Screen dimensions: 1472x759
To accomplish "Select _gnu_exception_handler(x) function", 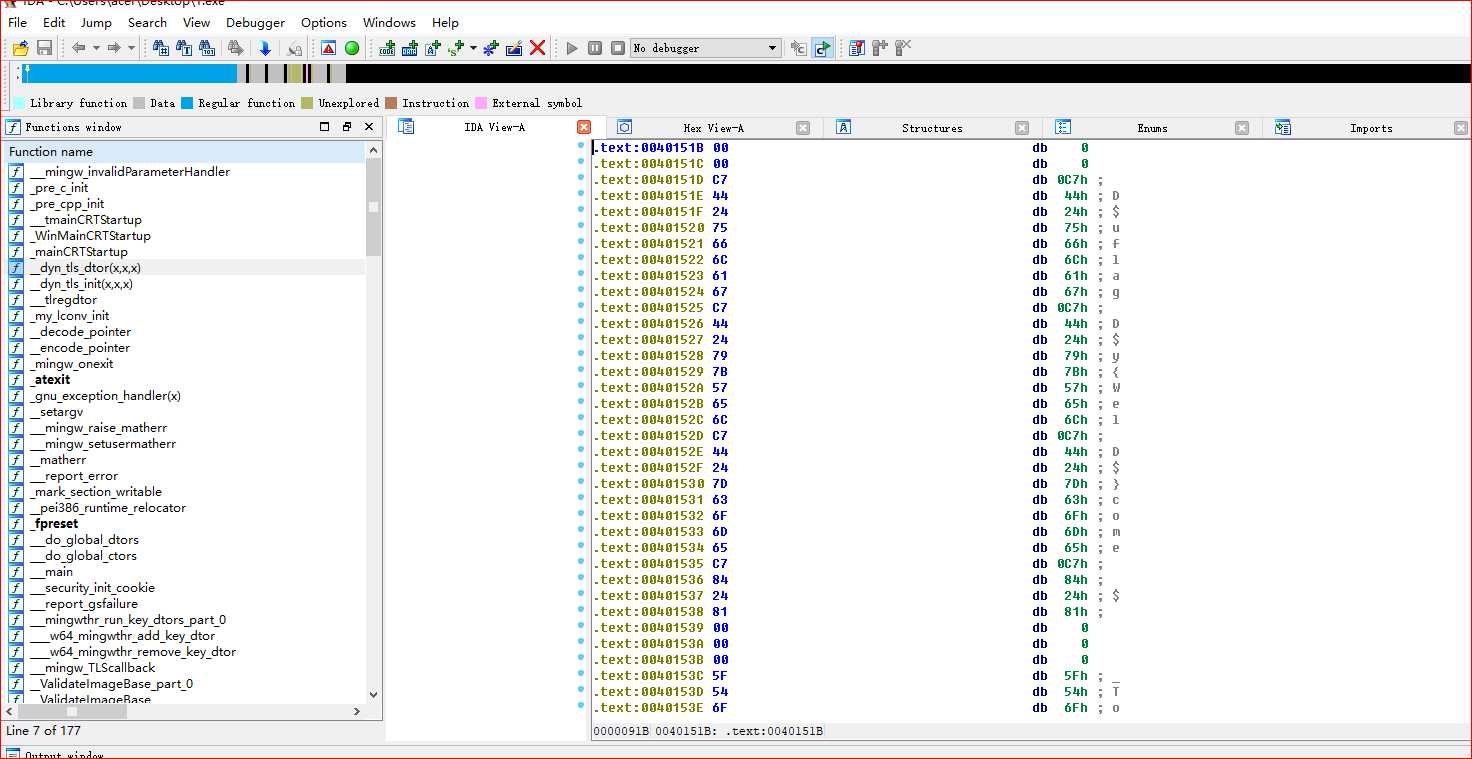I will (x=105, y=396).
